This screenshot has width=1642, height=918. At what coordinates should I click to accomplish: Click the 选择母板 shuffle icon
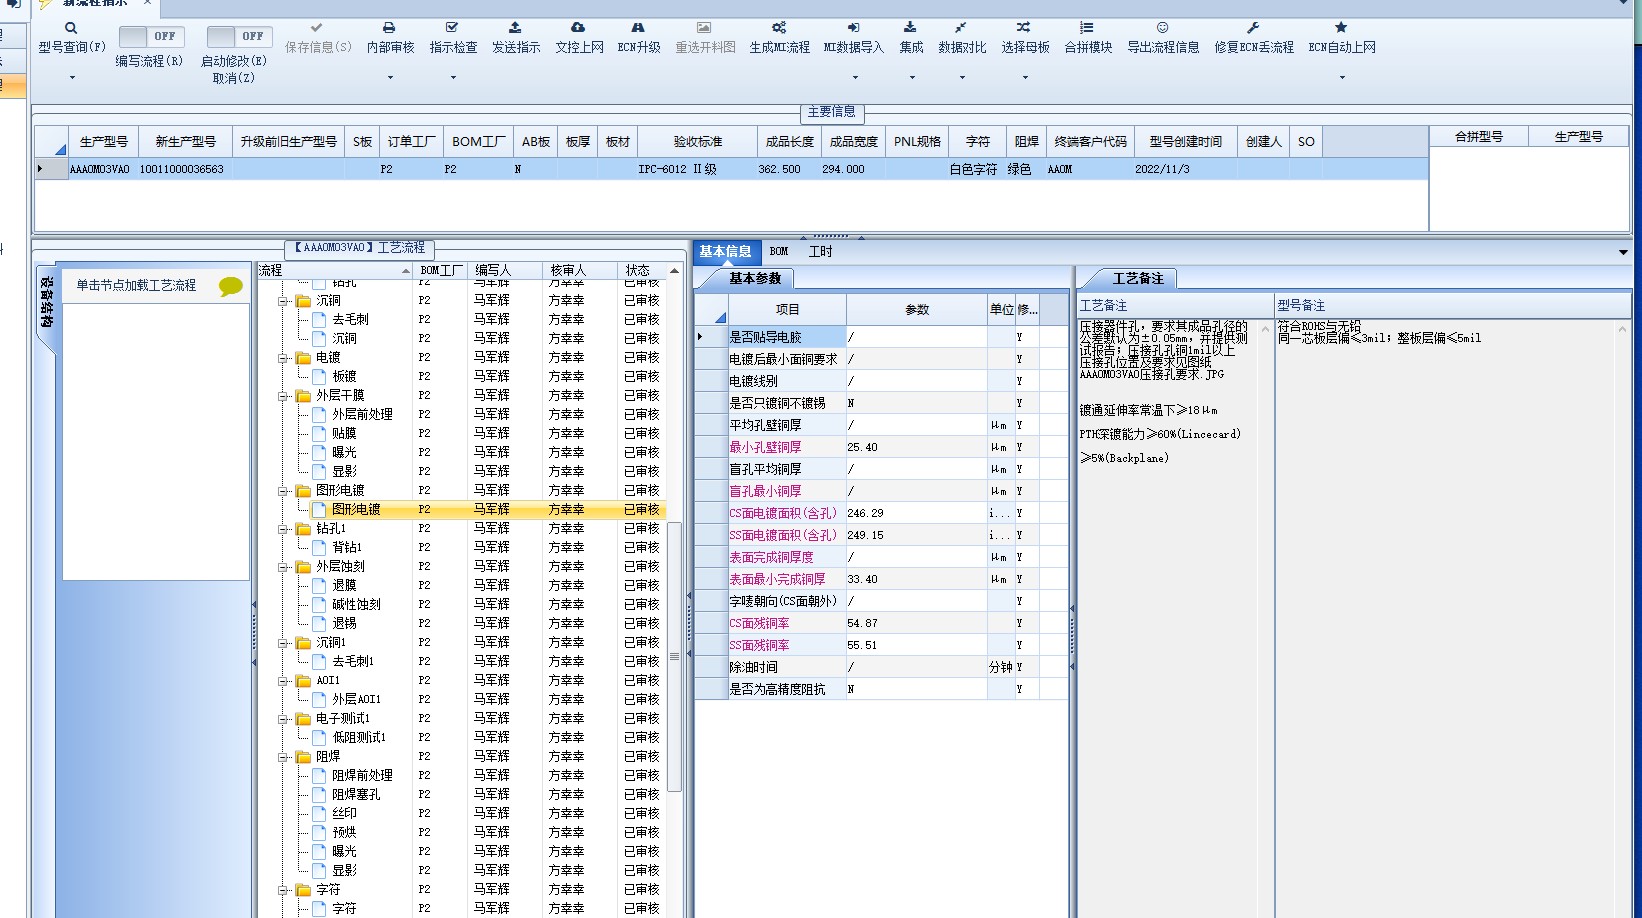[x=1024, y=28]
